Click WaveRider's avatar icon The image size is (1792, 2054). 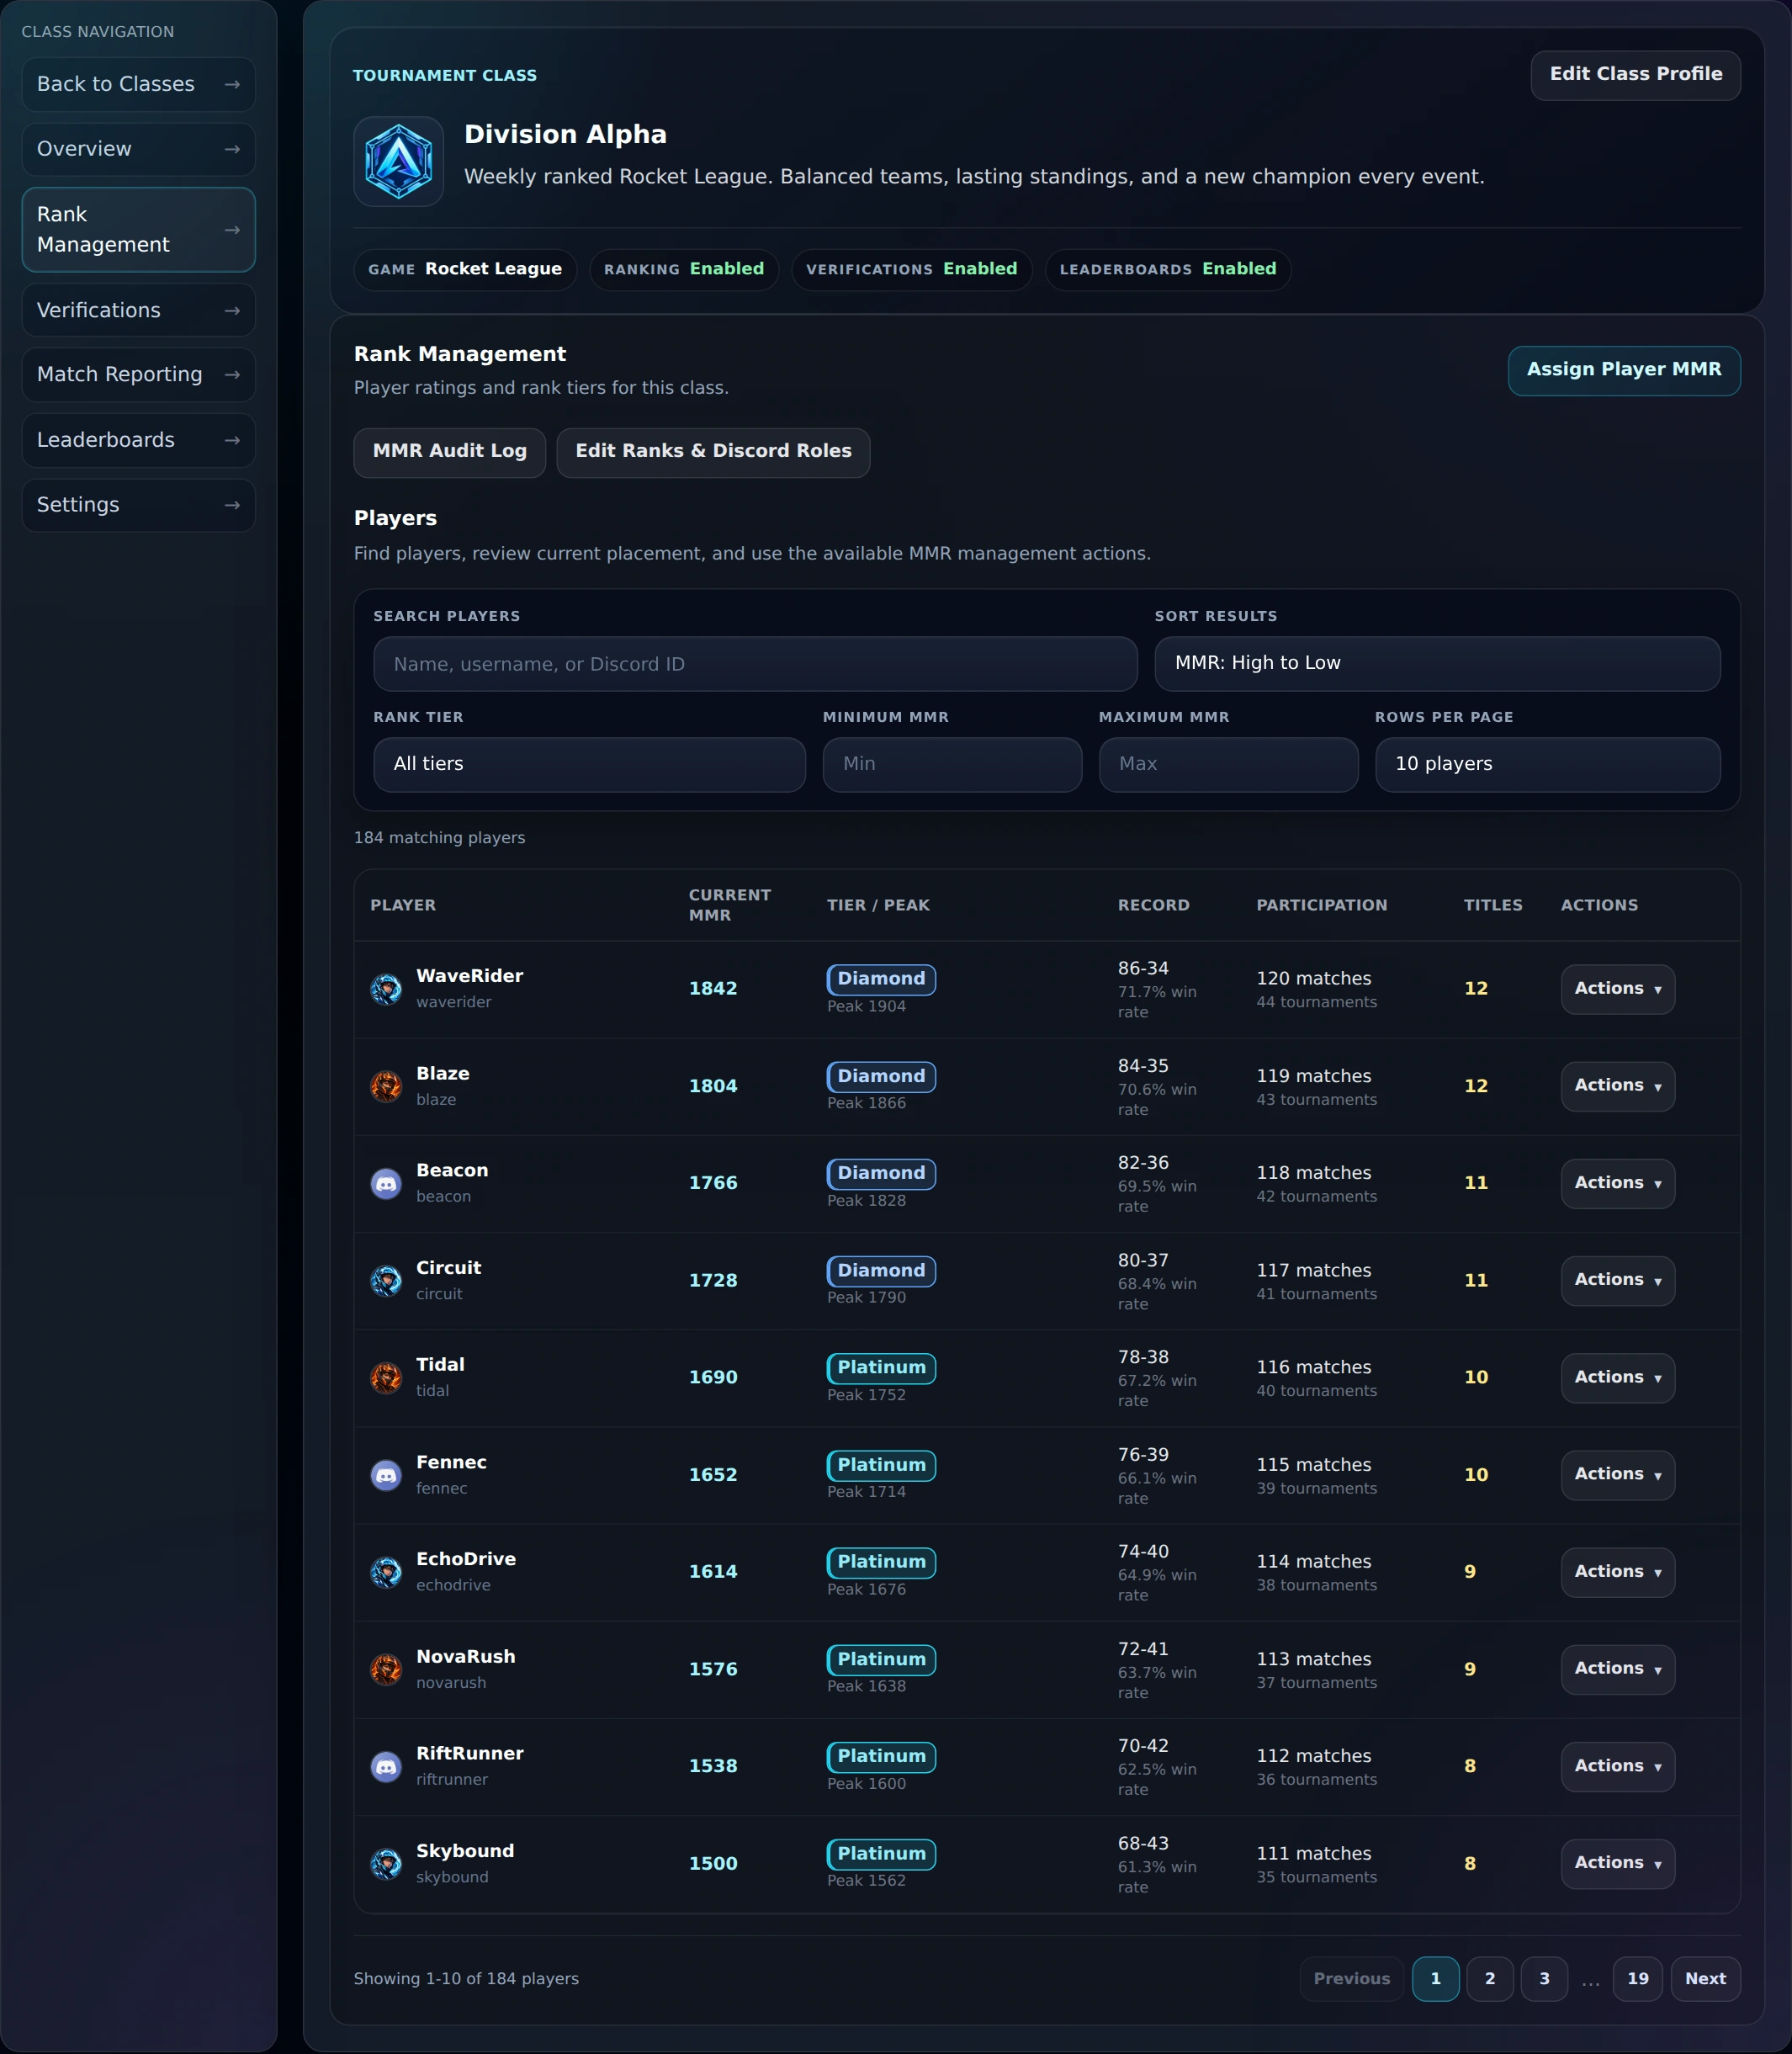pos(386,989)
